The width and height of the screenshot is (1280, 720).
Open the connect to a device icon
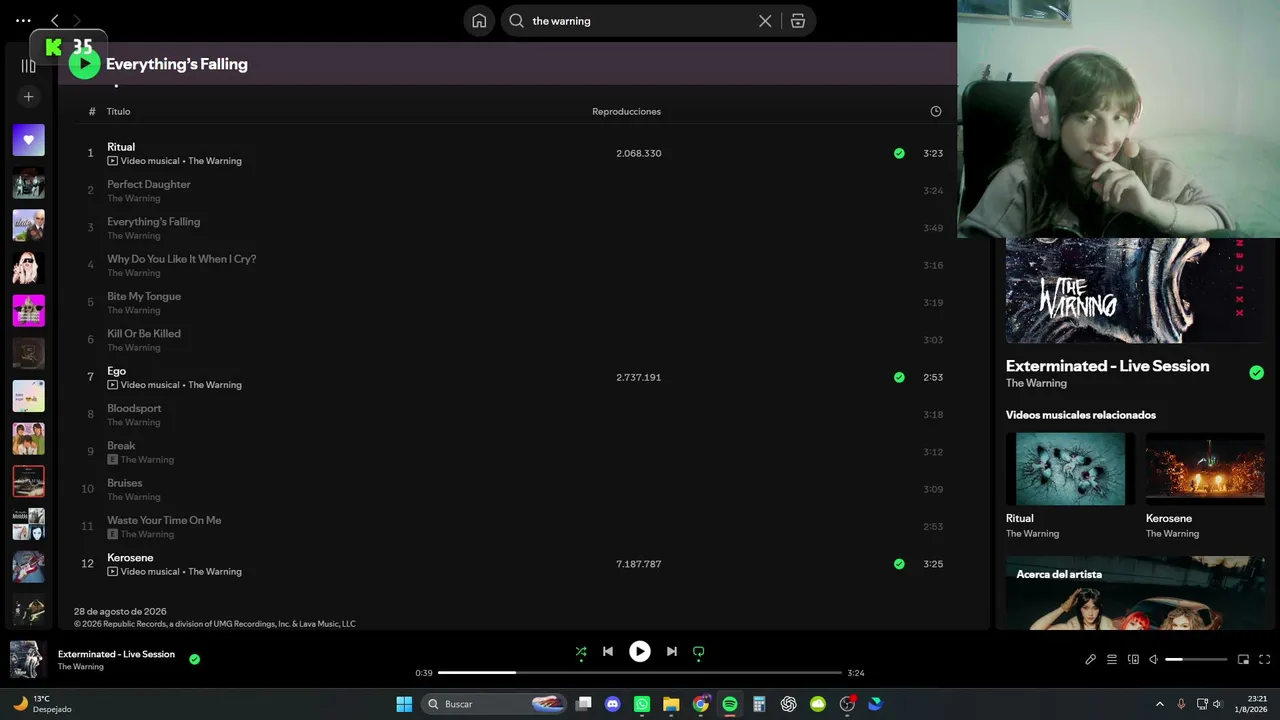pos(1133,659)
